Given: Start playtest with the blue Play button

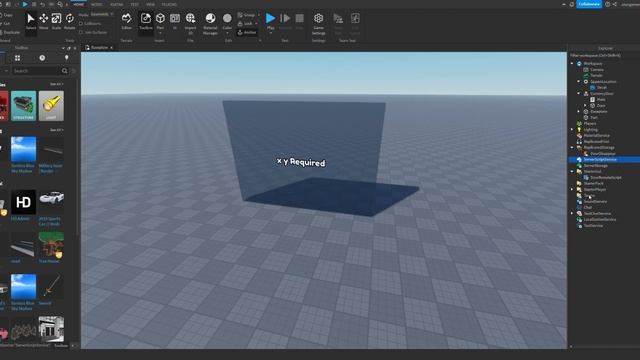Looking at the screenshot, I should click(x=270, y=18).
